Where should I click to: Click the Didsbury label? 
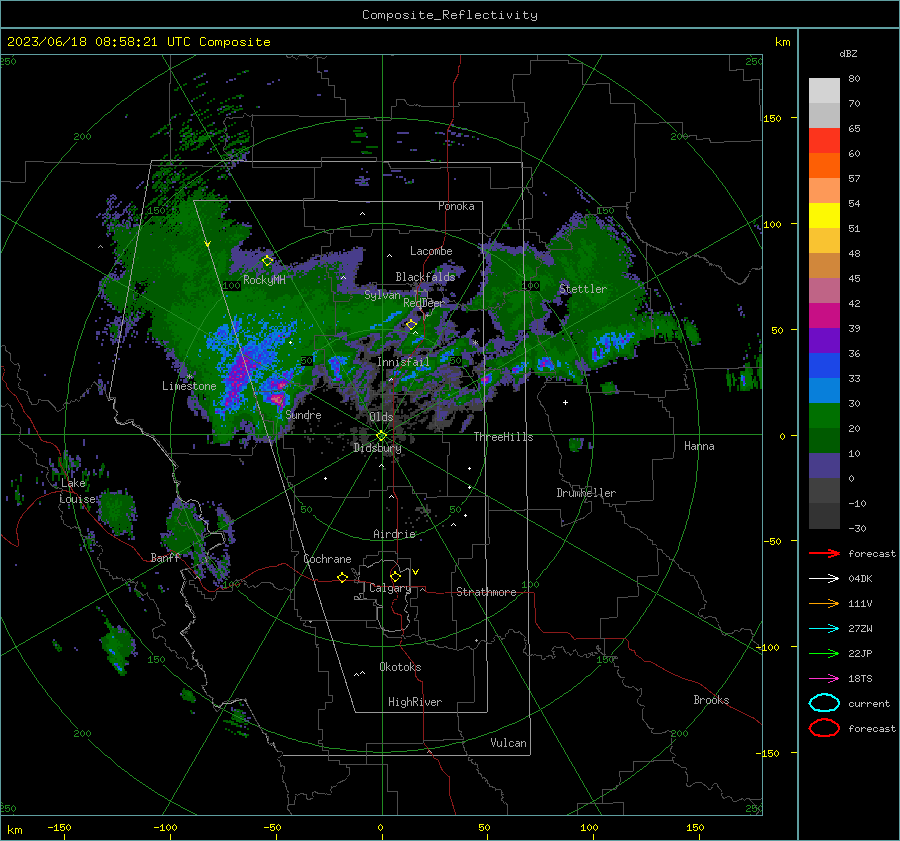[x=377, y=448]
